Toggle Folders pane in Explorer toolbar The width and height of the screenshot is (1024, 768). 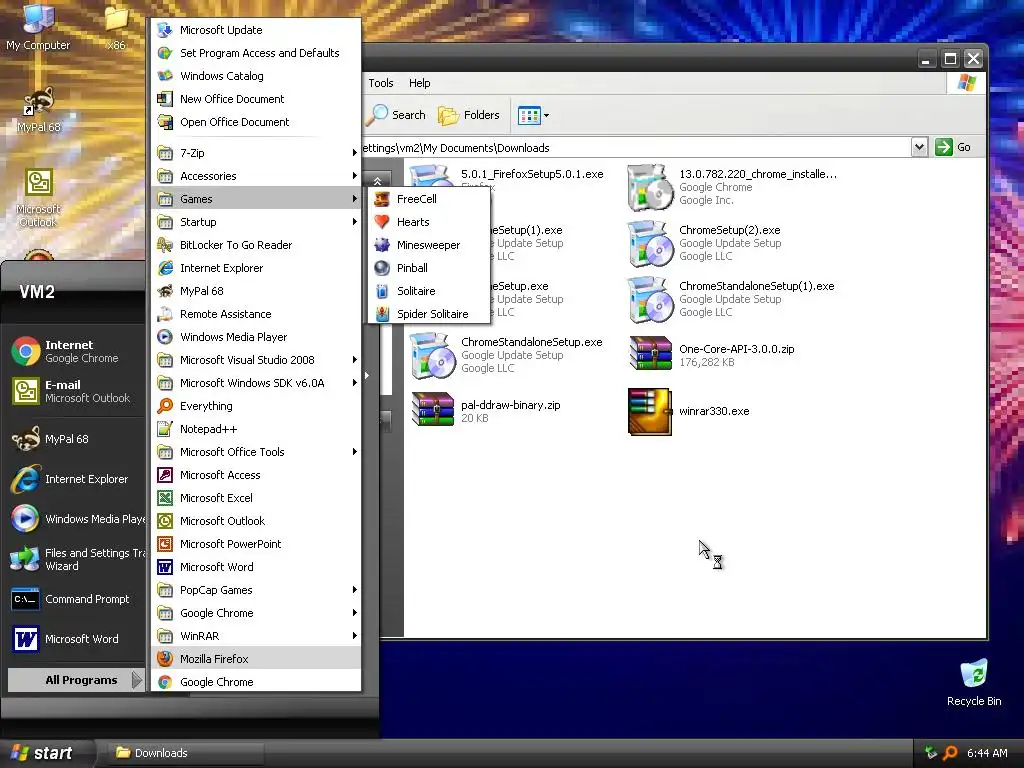(x=469, y=115)
